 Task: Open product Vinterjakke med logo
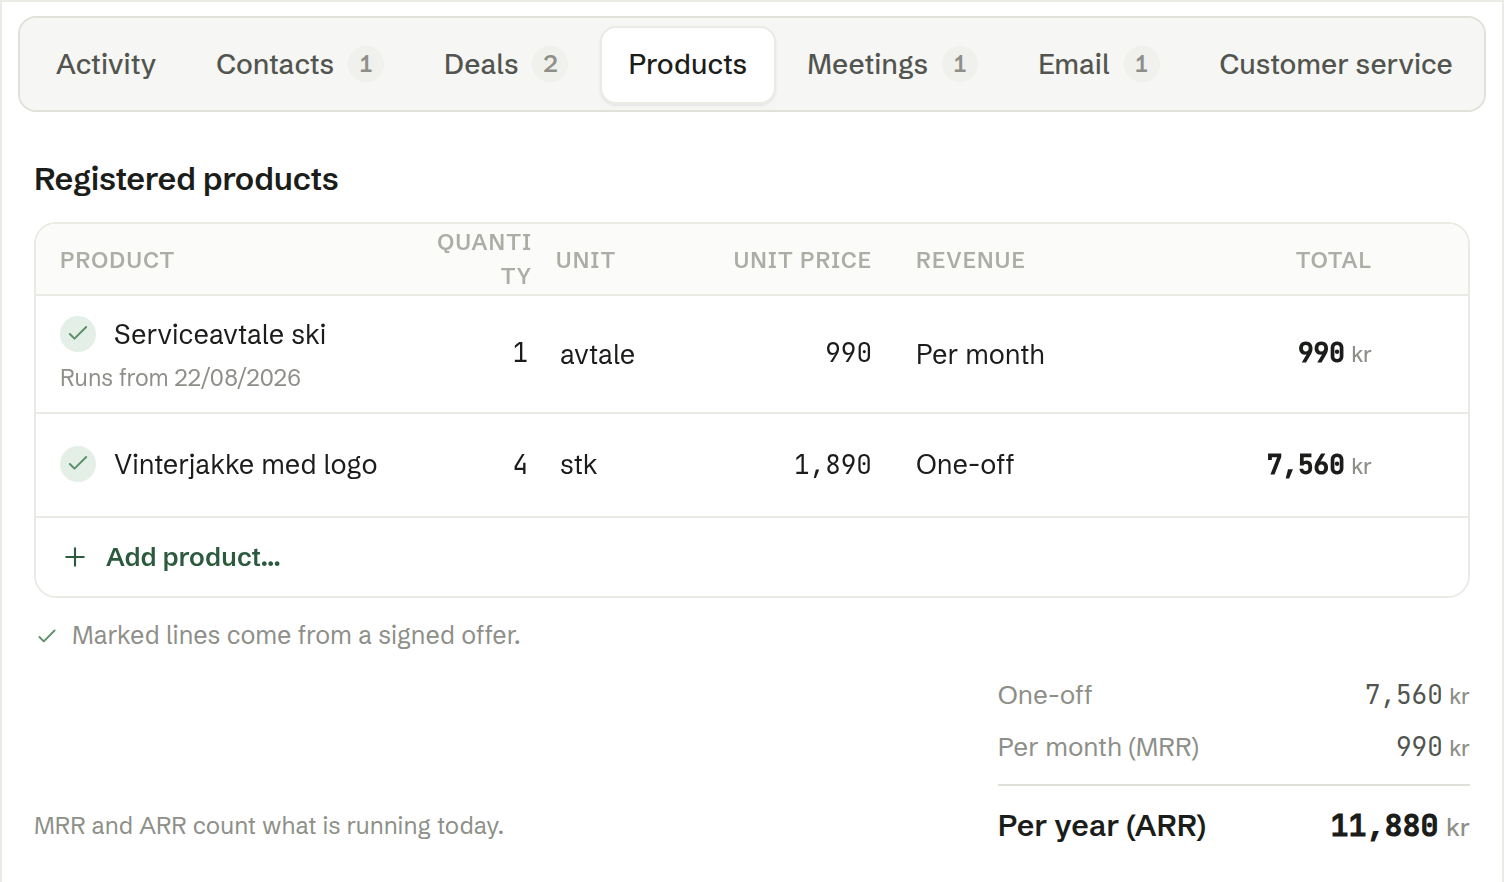pos(245,464)
